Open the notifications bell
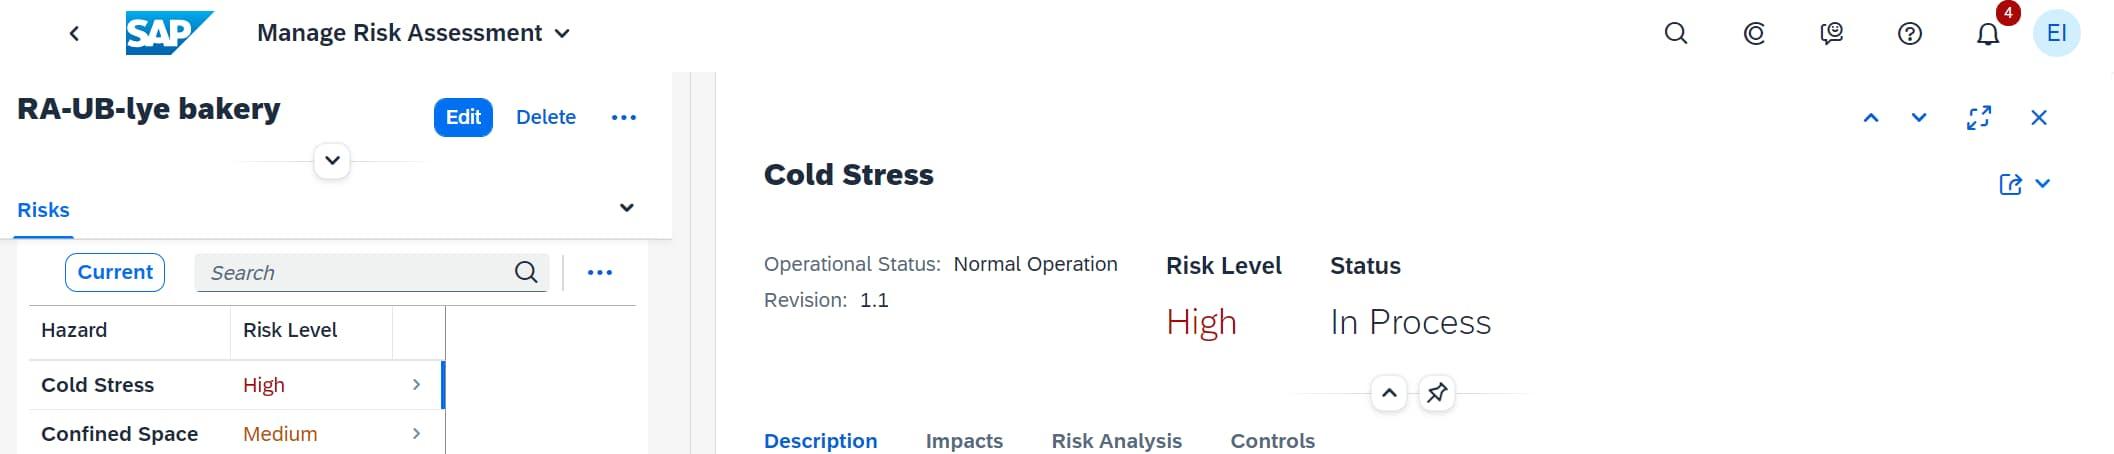 pos(1987,35)
